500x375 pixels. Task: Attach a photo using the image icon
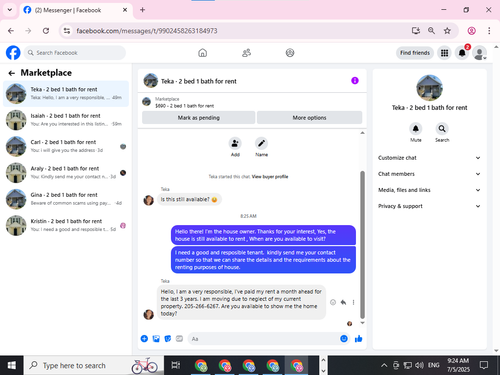[x=156, y=339]
